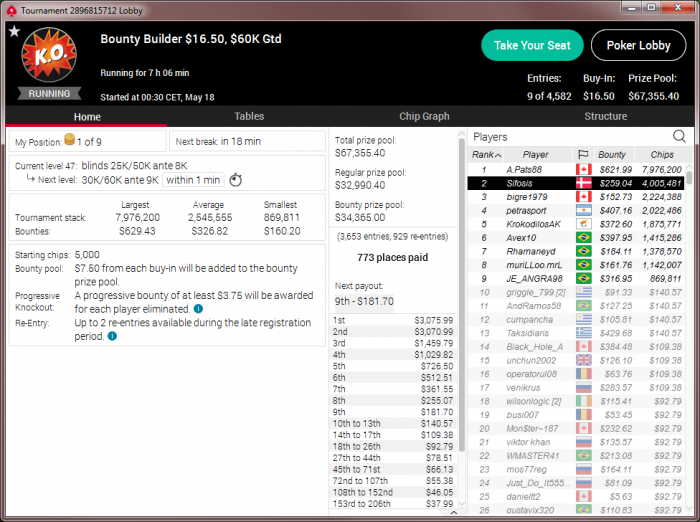Click Brazil flag for JE_ANGRA98

(x=583, y=278)
